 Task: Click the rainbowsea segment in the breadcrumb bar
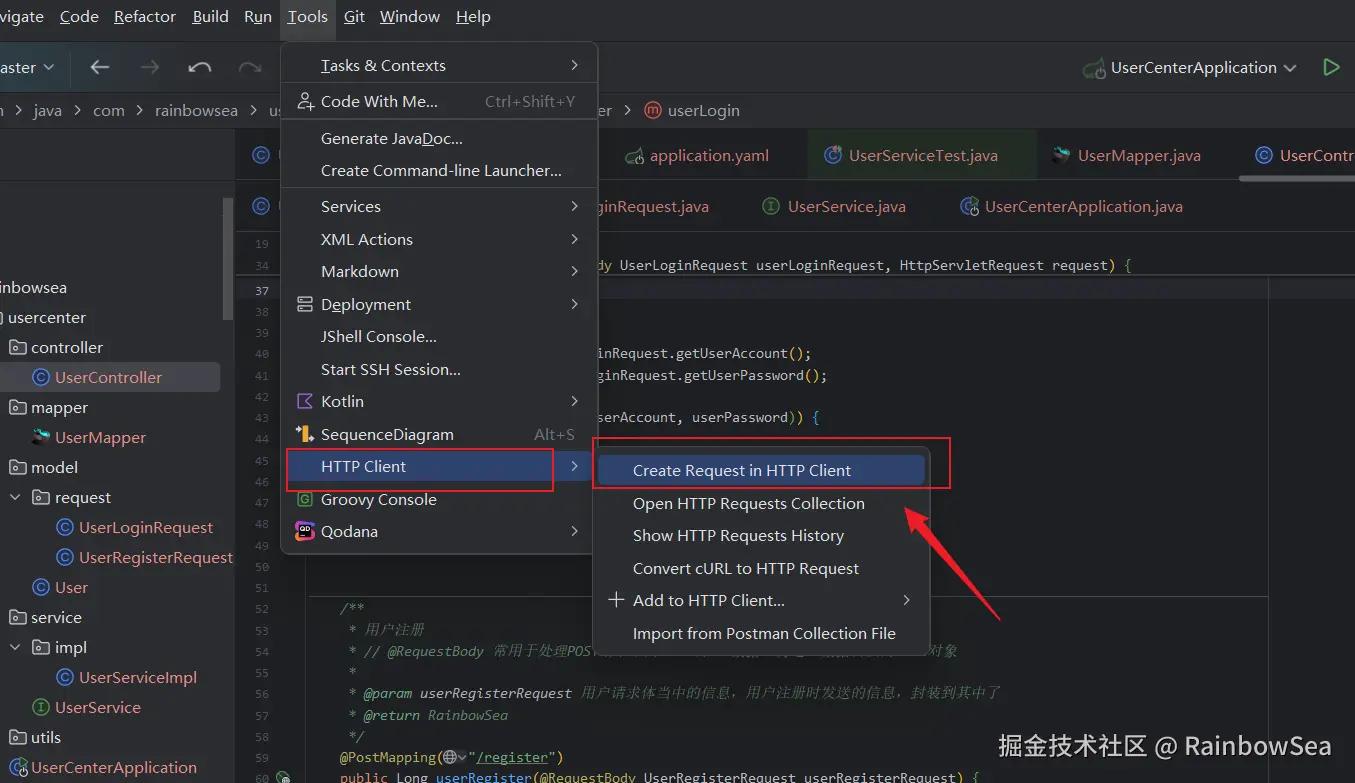point(196,111)
